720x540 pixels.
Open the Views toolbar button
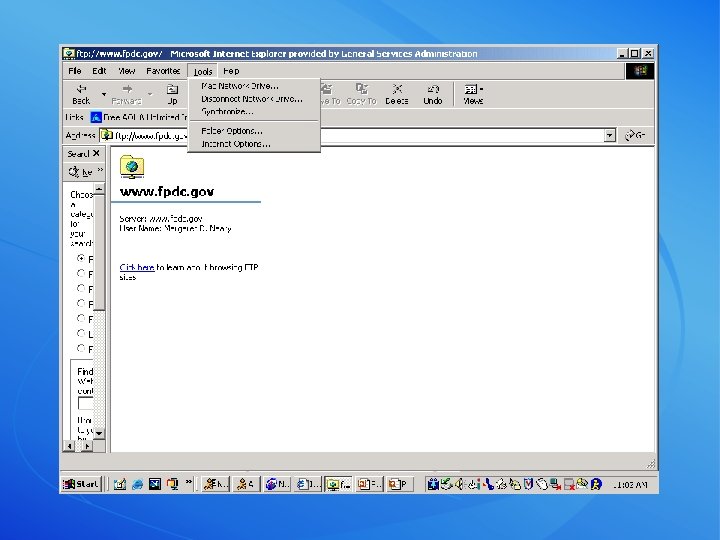(x=473, y=94)
